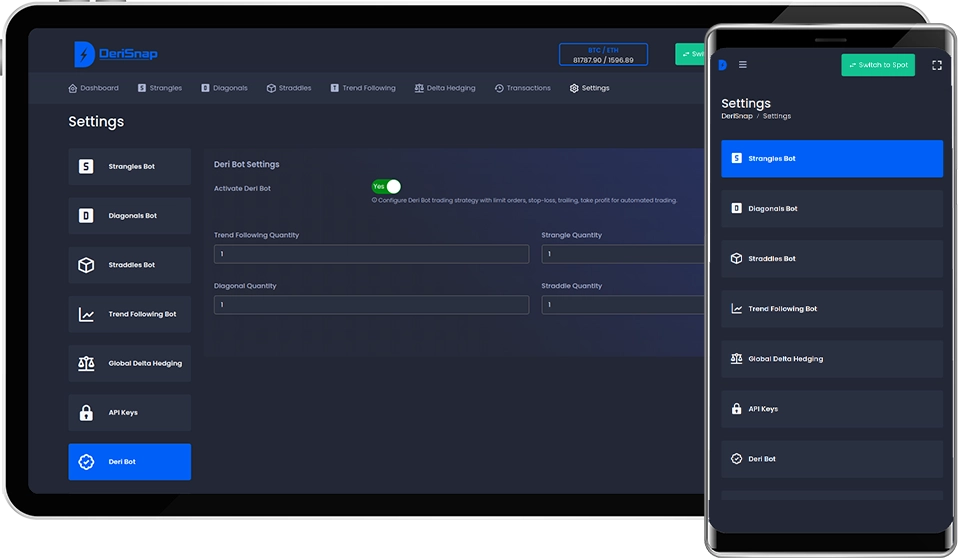
Task: Open the Delta Hedging navigation item
Action: tap(445, 88)
